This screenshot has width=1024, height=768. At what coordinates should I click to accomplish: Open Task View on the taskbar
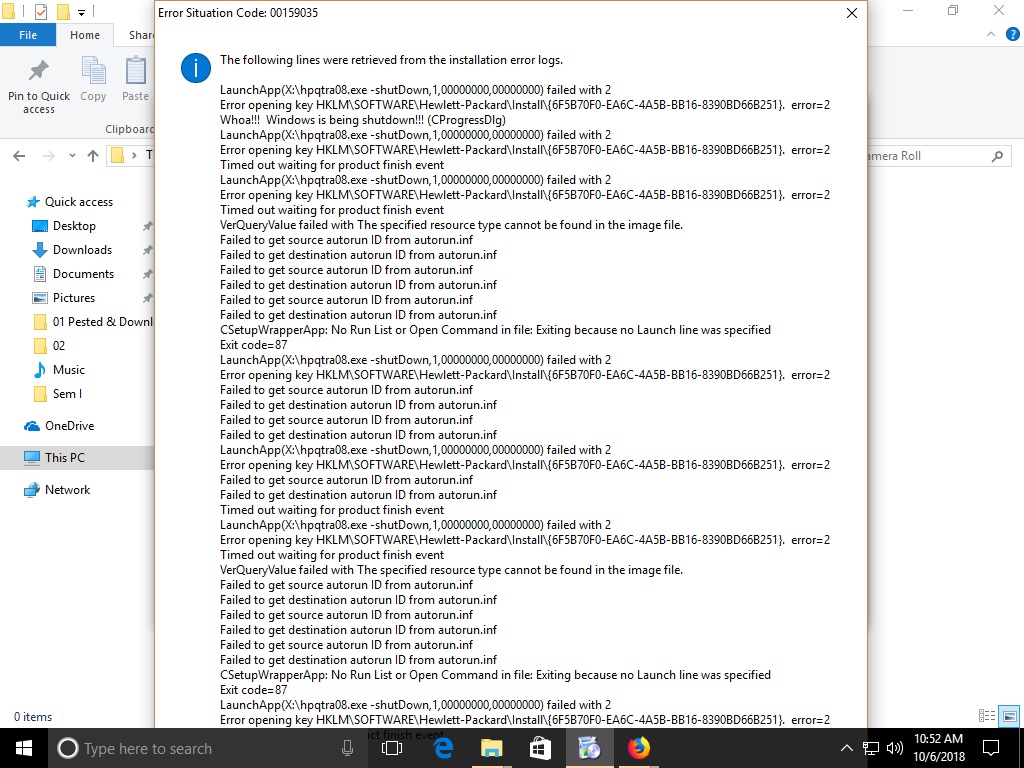click(392, 748)
